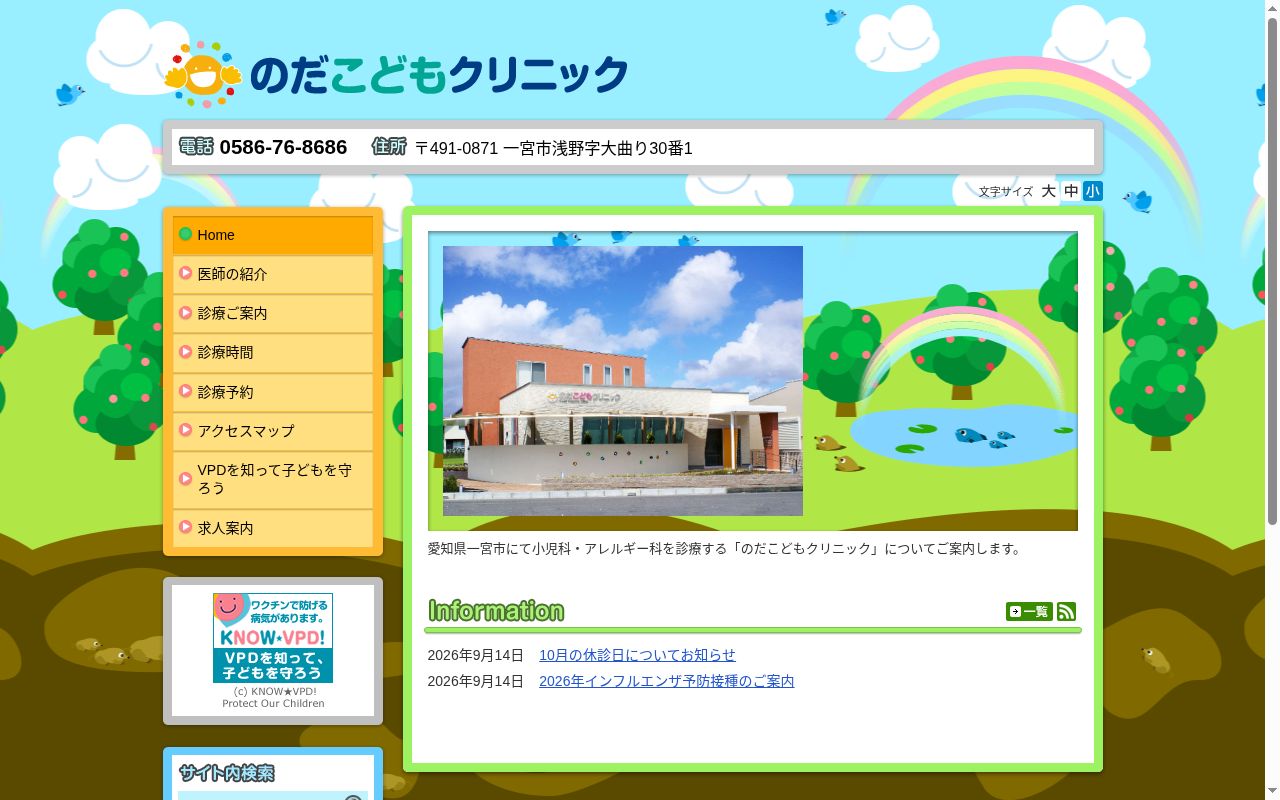
Task: Open the Home menu item
Action: click(x=273, y=235)
